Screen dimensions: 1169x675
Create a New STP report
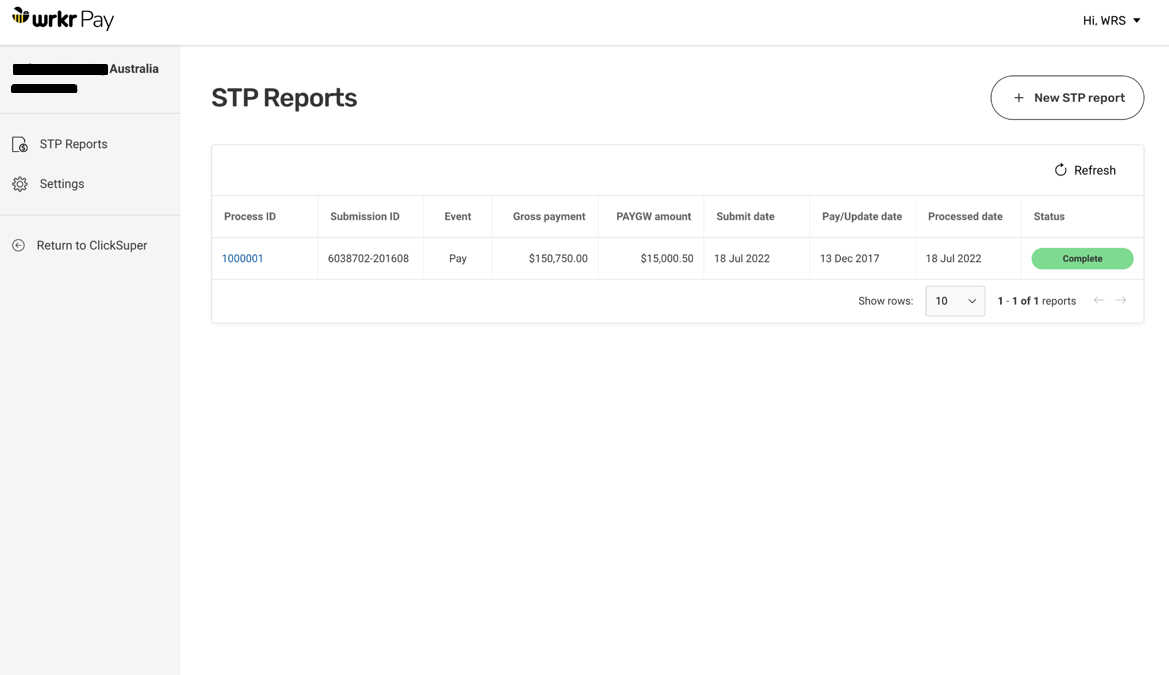tap(1067, 97)
